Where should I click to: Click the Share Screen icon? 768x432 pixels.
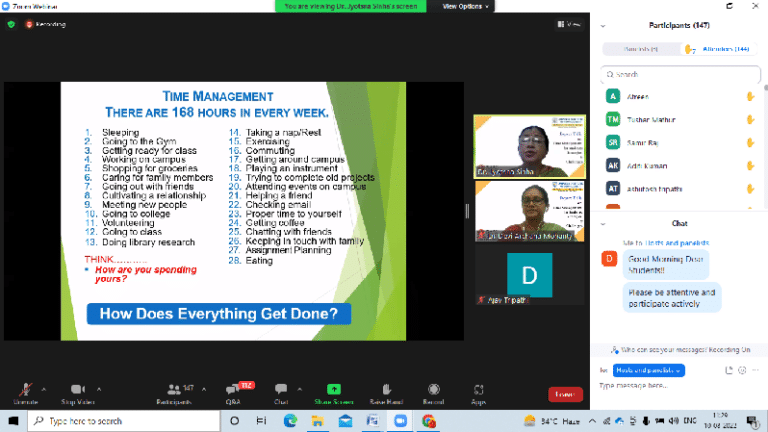(x=334, y=389)
